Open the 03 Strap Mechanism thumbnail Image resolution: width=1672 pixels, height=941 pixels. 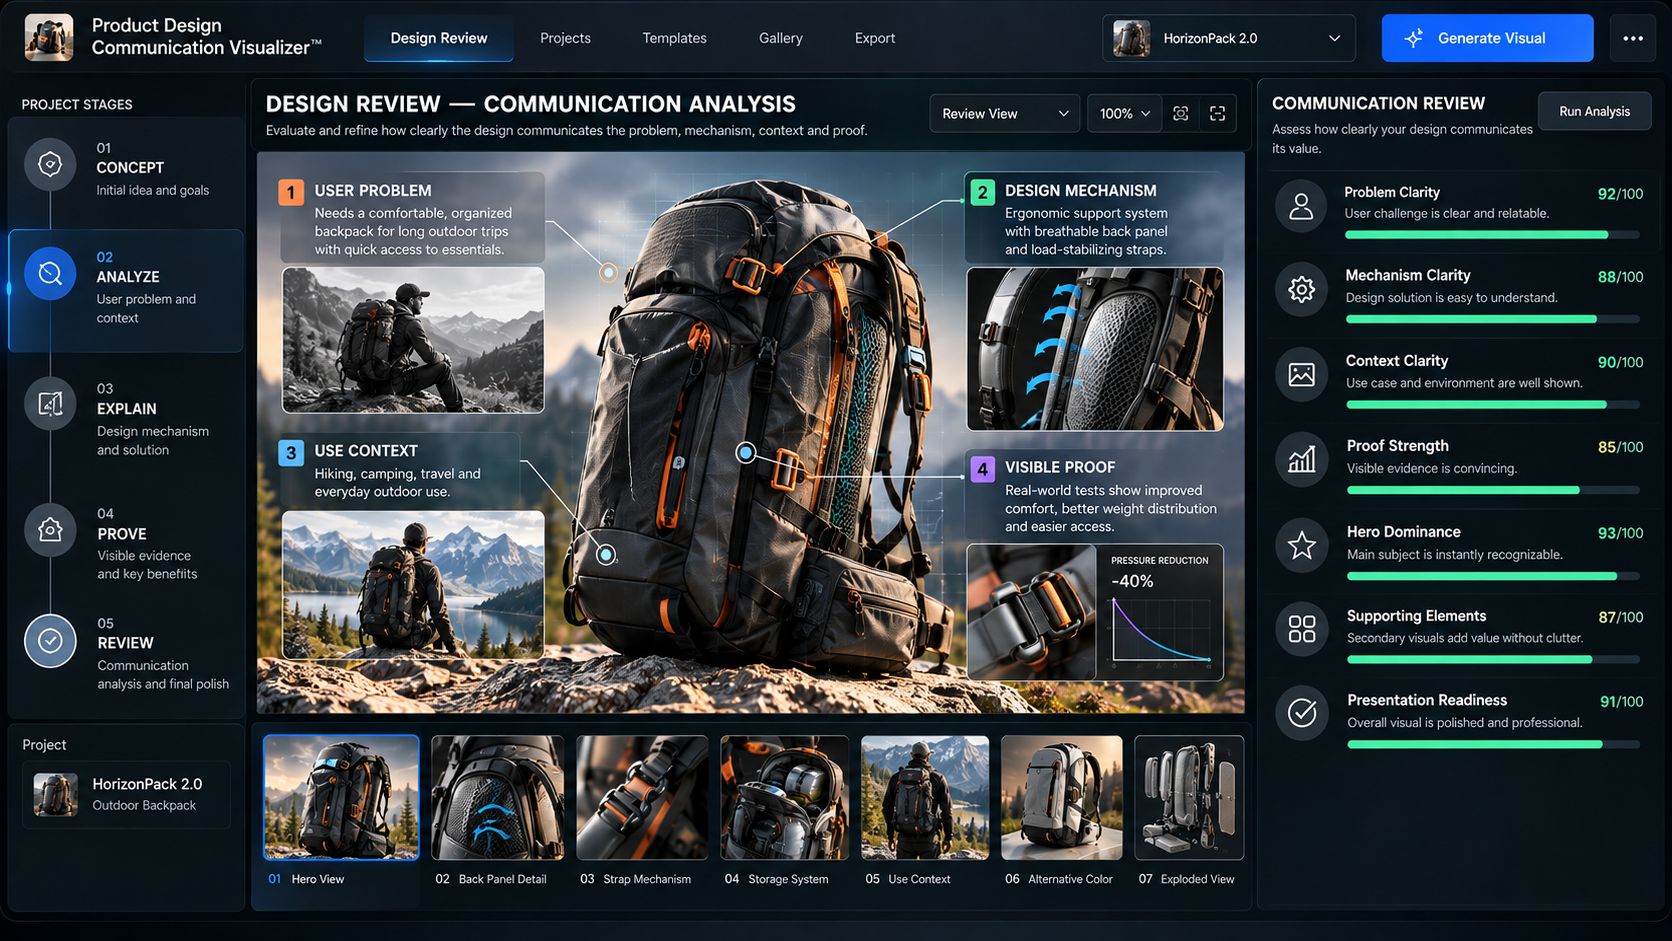pos(642,798)
